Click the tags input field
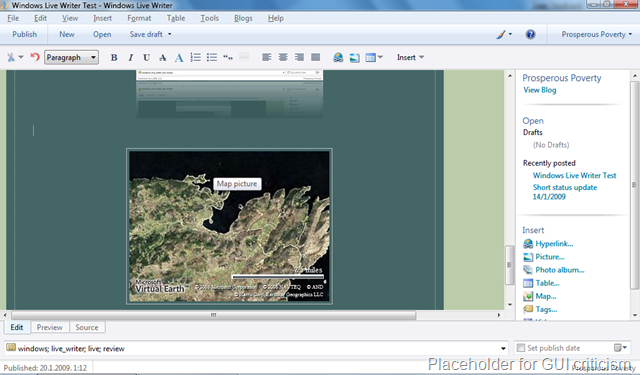Image resolution: width=640 pixels, height=375 pixels. [256, 348]
